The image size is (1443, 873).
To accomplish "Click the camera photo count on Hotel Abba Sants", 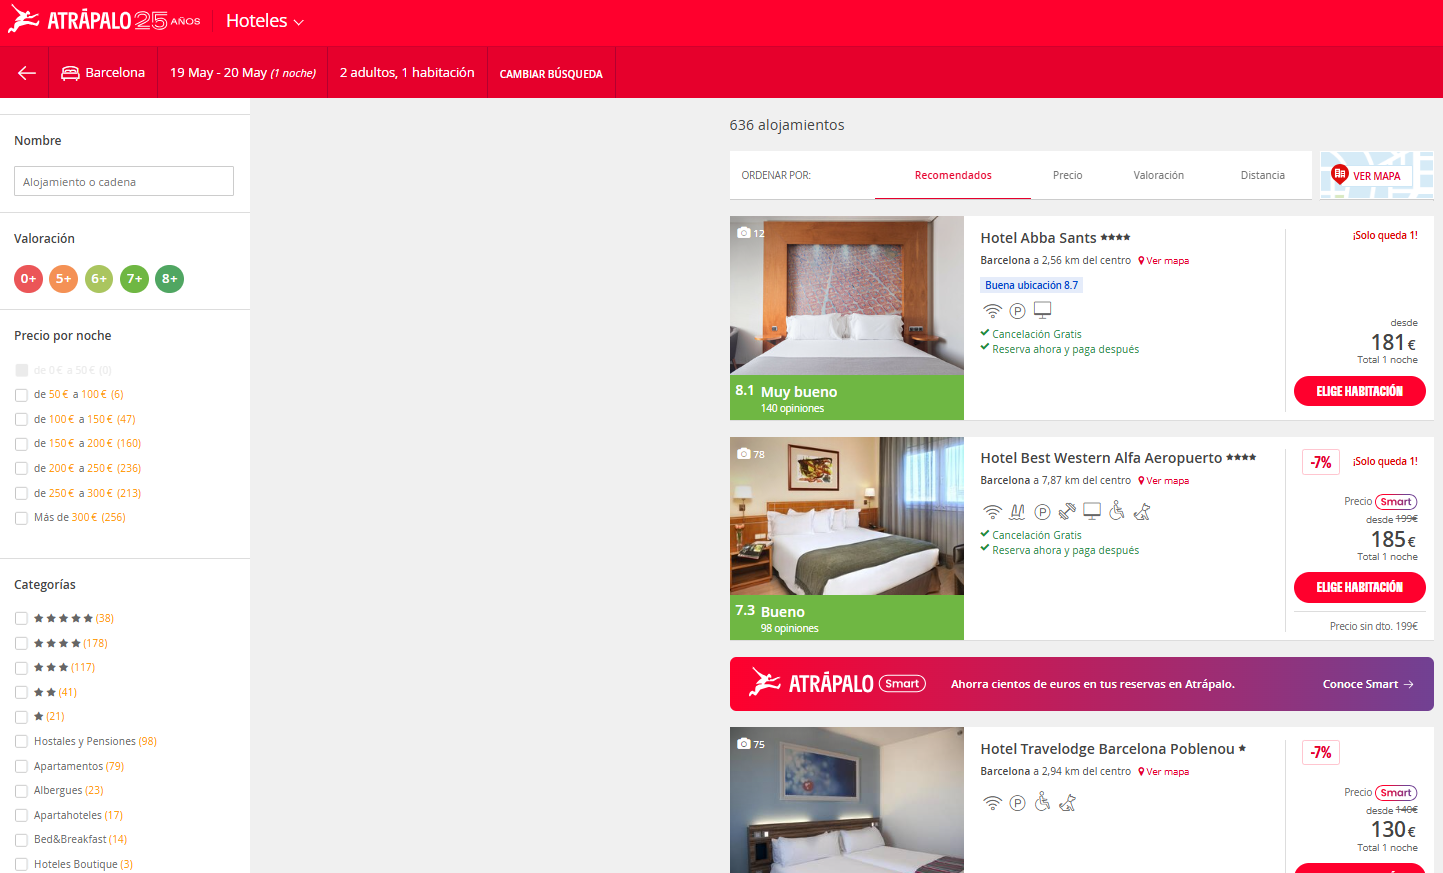I will coord(751,233).
